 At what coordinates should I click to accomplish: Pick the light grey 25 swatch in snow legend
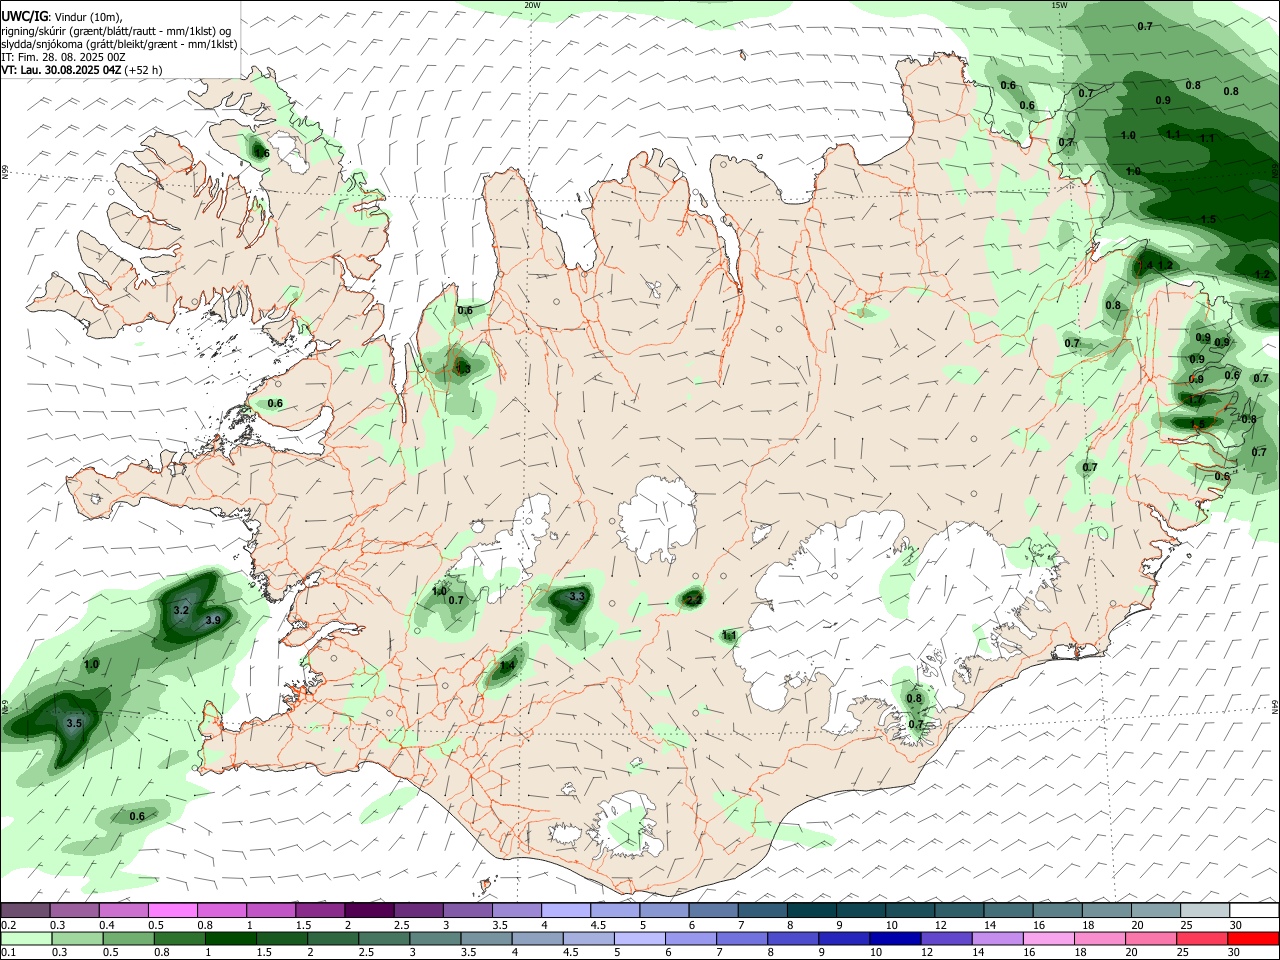(x=1206, y=910)
